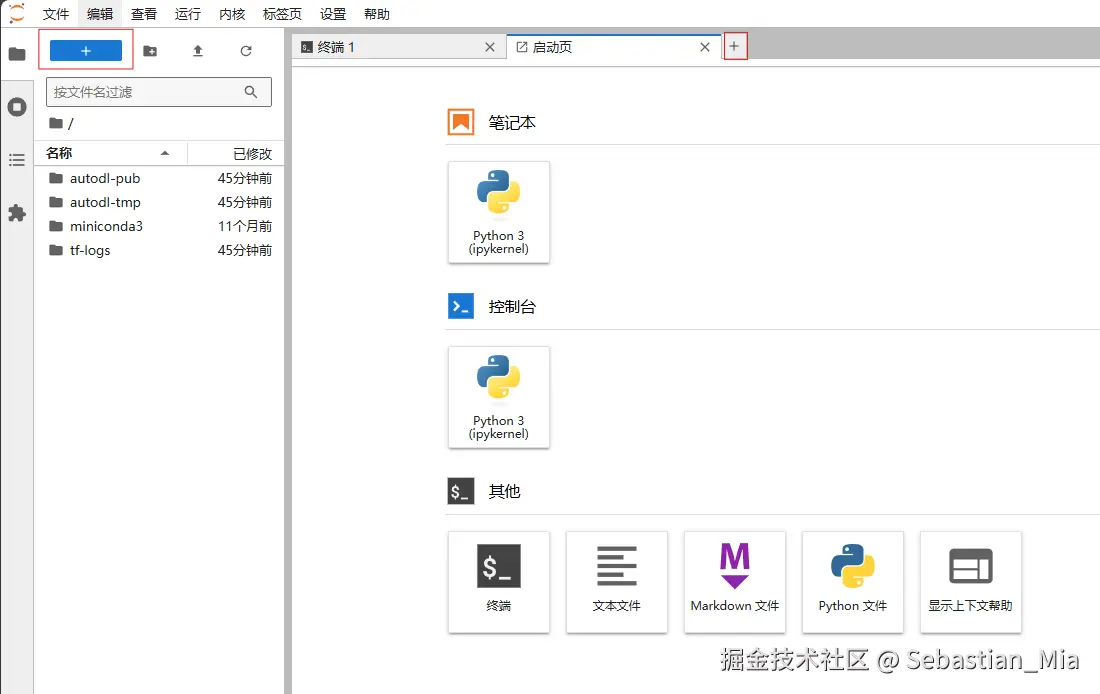Select the autodl-tmp folder
1100x694 pixels.
tap(103, 202)
